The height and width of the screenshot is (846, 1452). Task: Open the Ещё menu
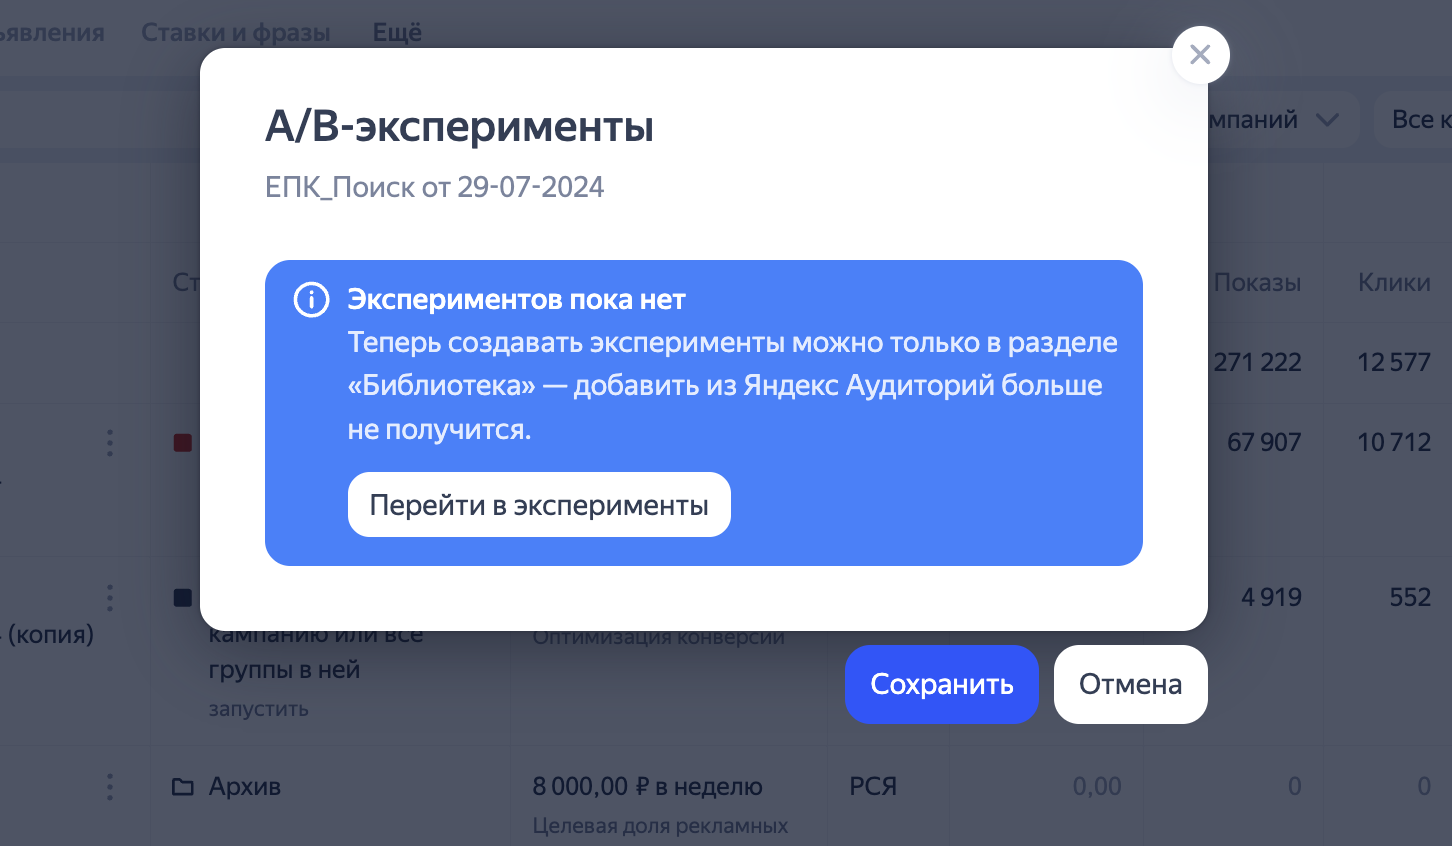[x=397, y=33]
